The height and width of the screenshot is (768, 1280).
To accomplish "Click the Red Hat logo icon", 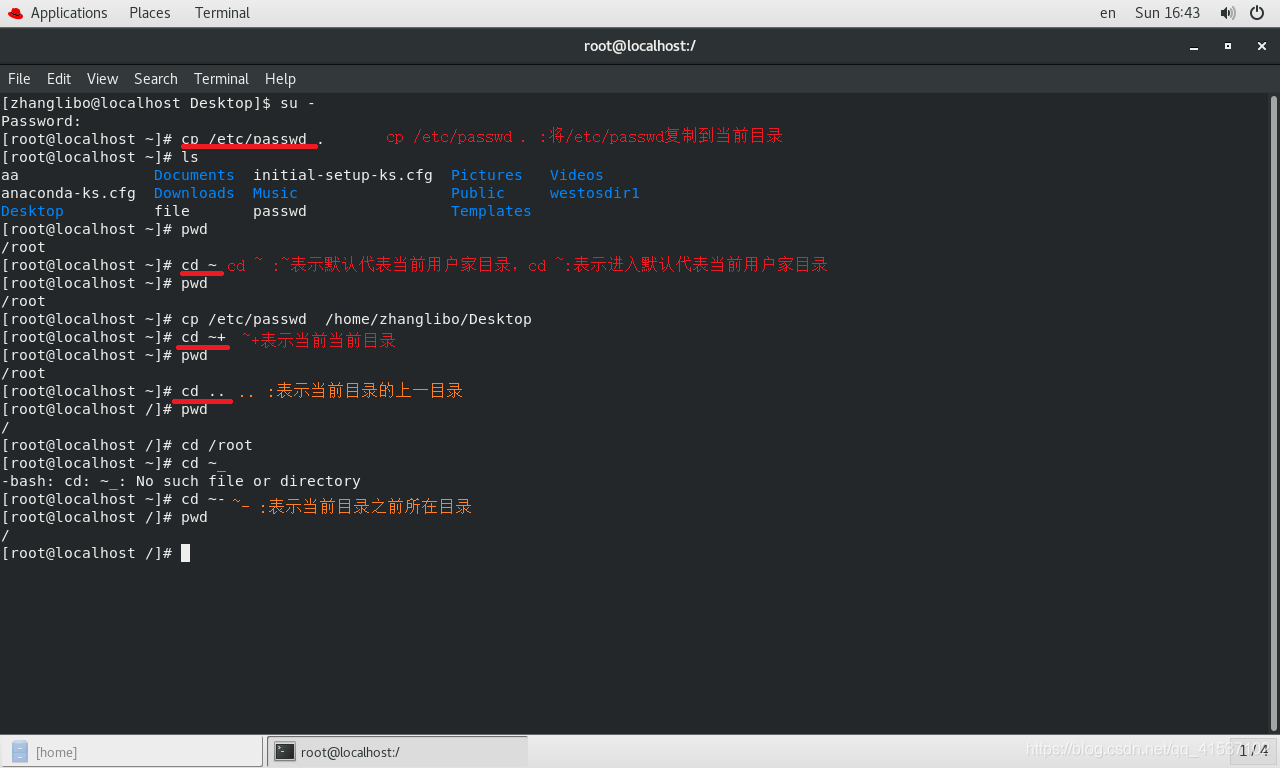I will tap(15, 13).
